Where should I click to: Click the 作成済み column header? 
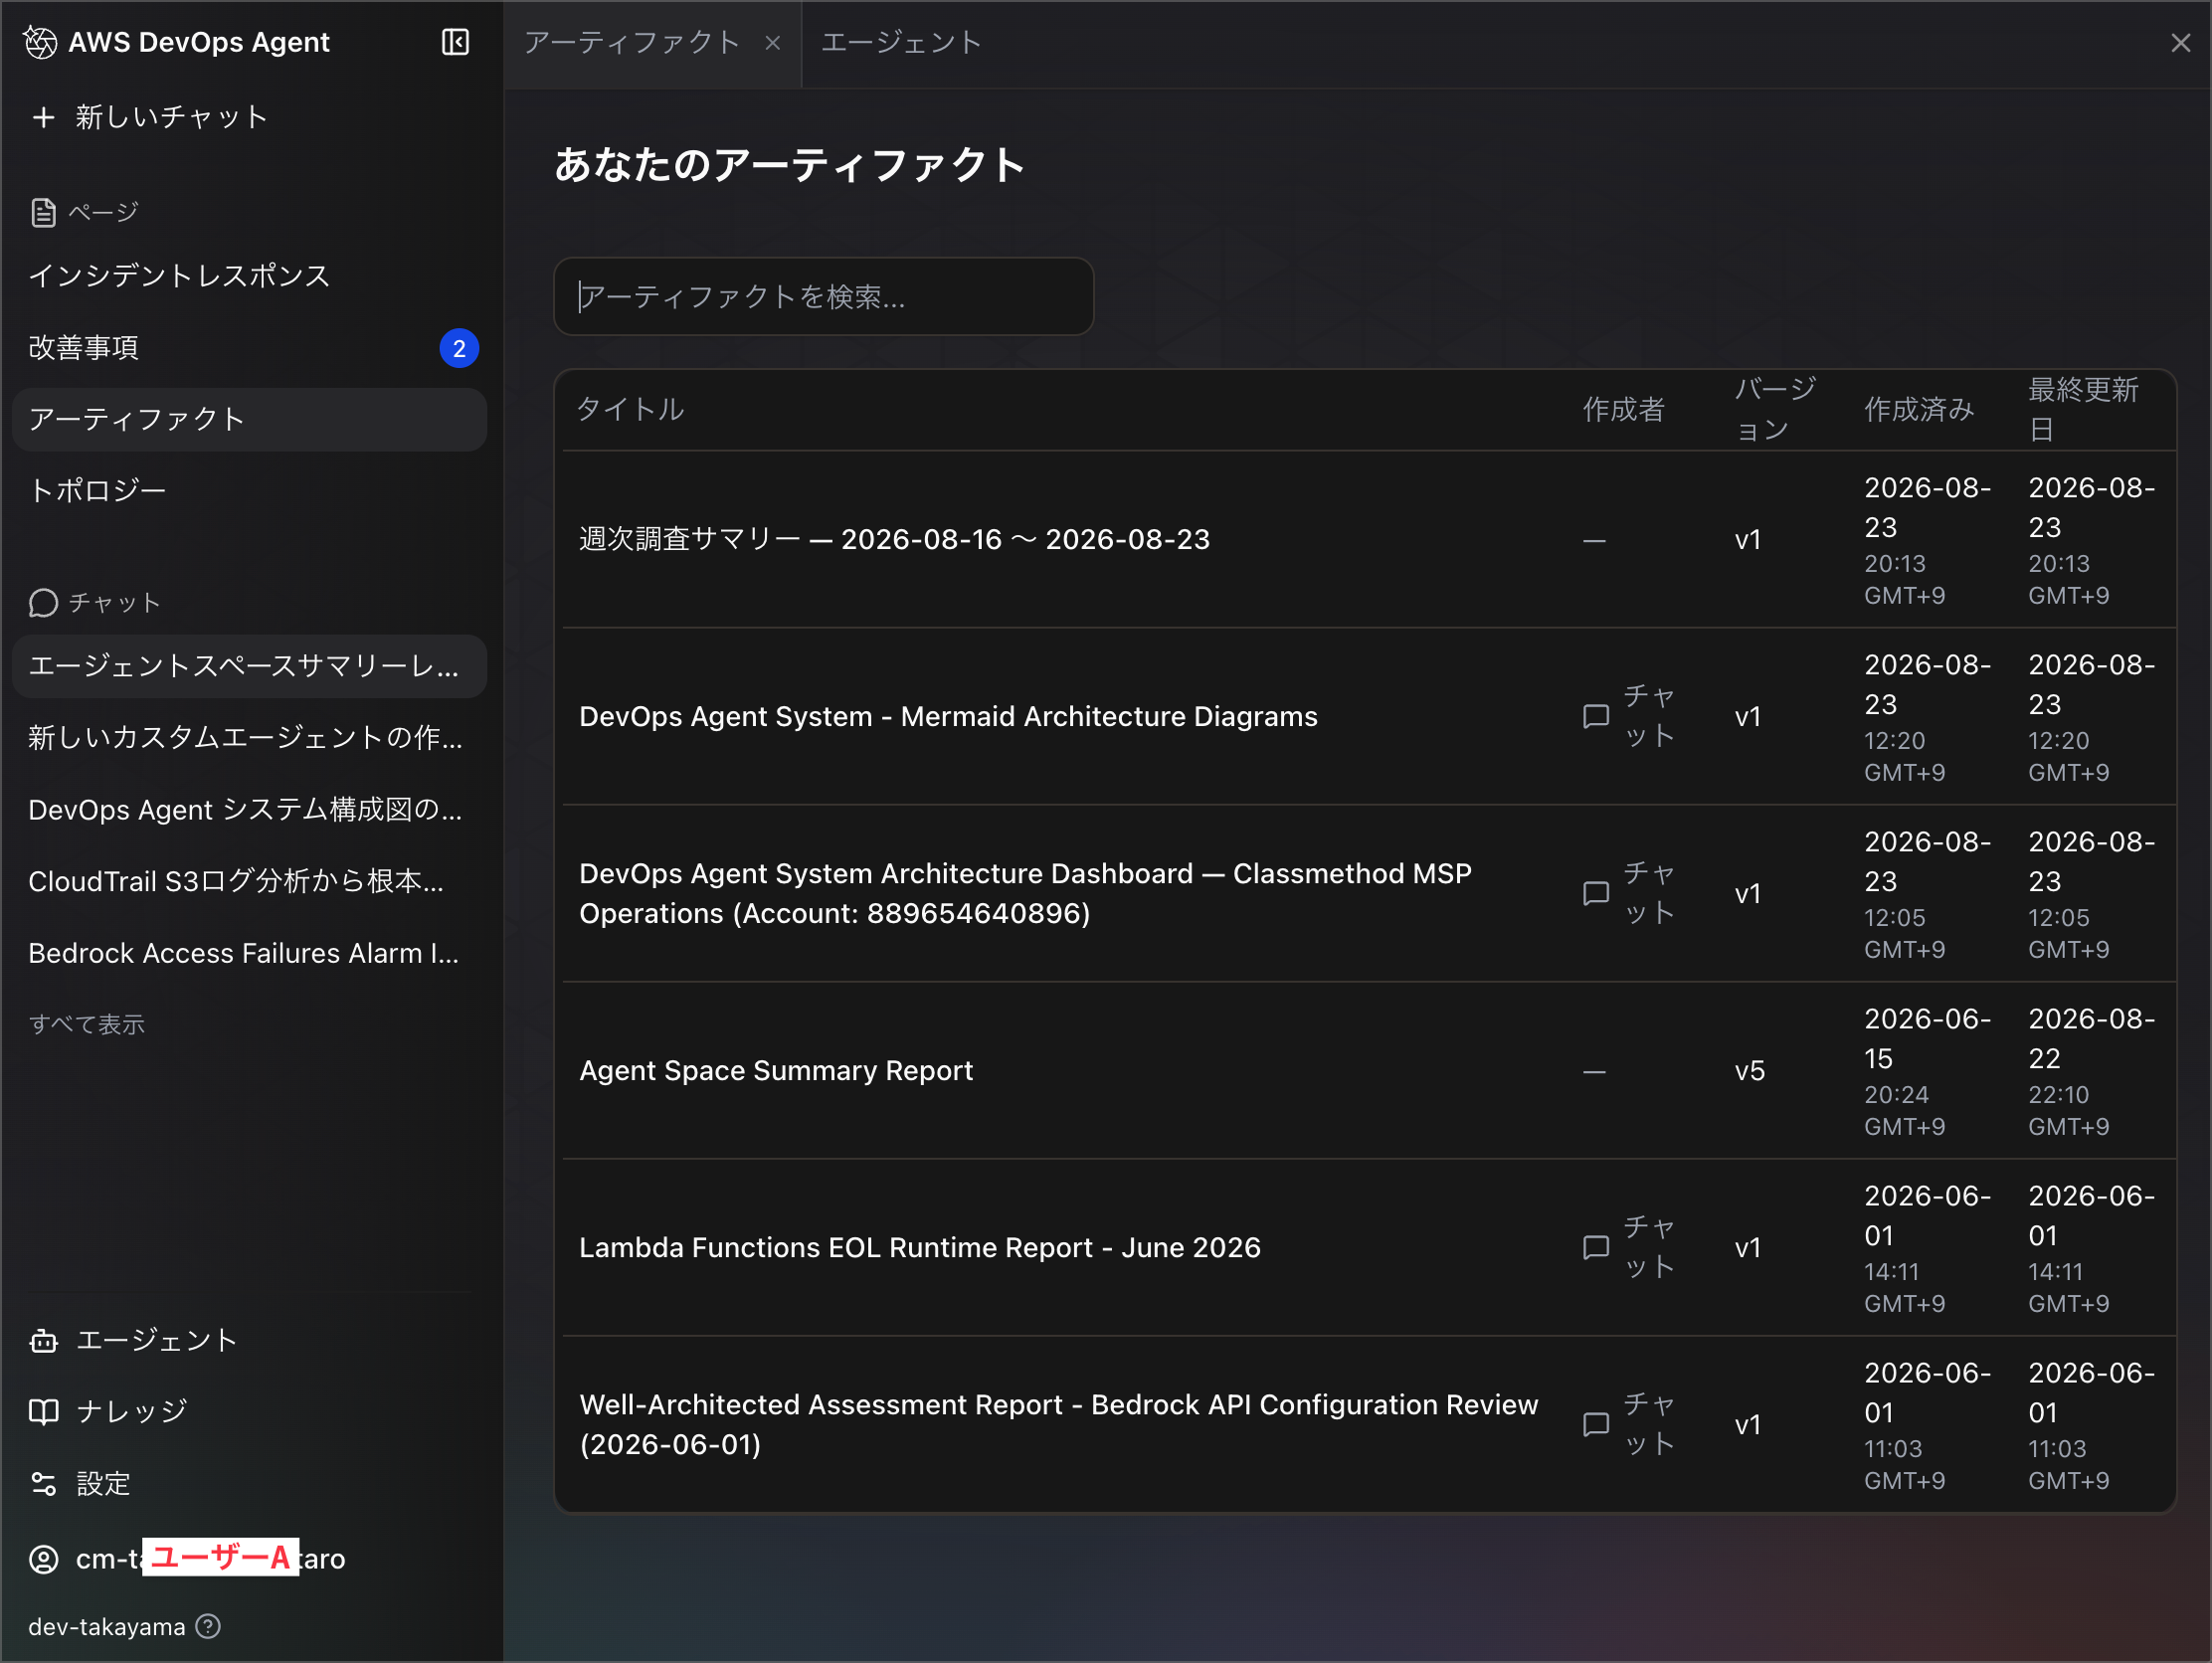(x=1919, y=410)
